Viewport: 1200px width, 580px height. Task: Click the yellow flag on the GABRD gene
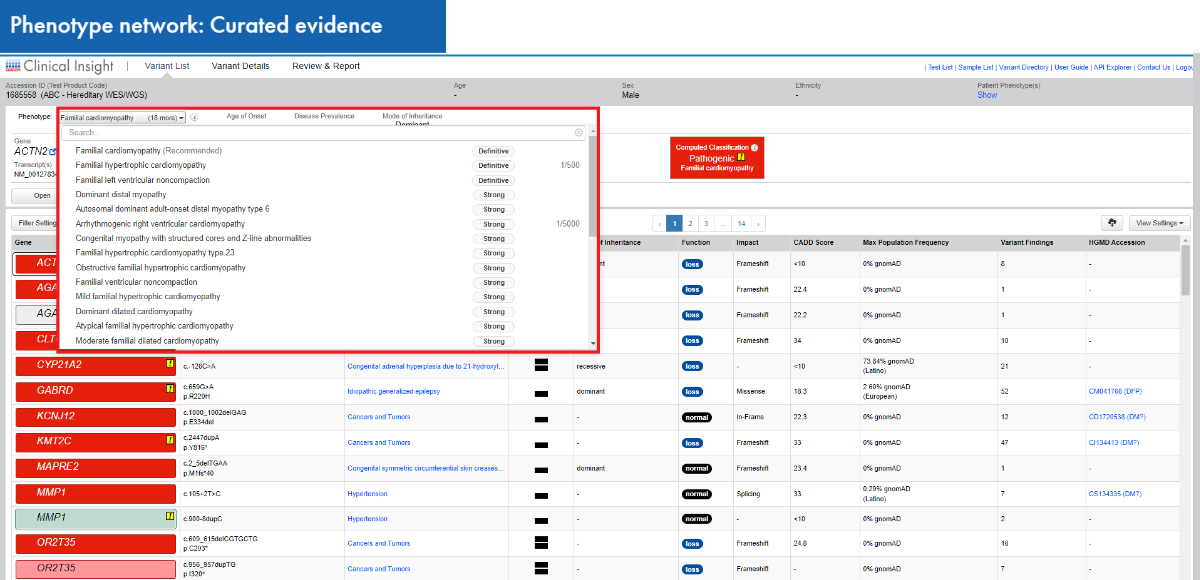(170, 389)
